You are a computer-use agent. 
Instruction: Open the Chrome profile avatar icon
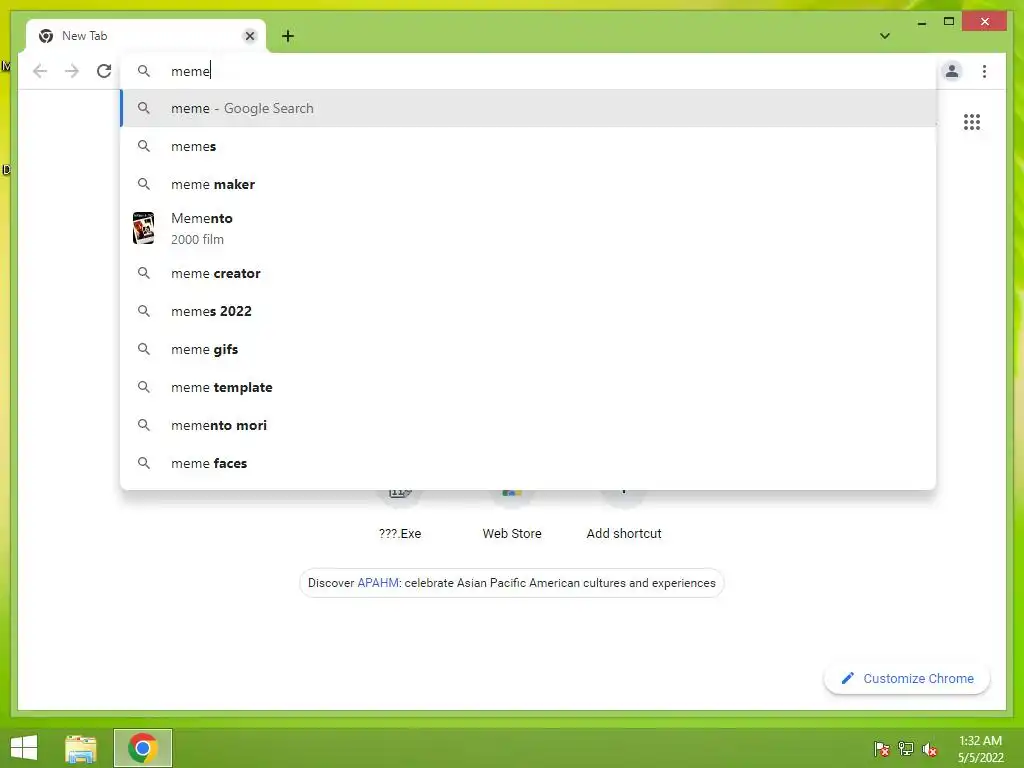coord(952,71)
